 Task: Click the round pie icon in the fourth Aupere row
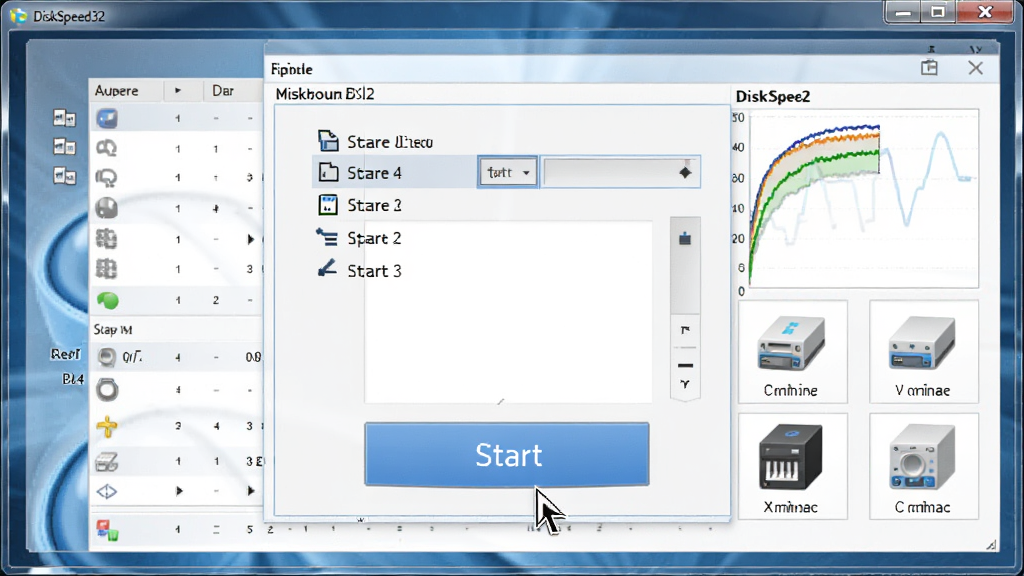[106, 208]
